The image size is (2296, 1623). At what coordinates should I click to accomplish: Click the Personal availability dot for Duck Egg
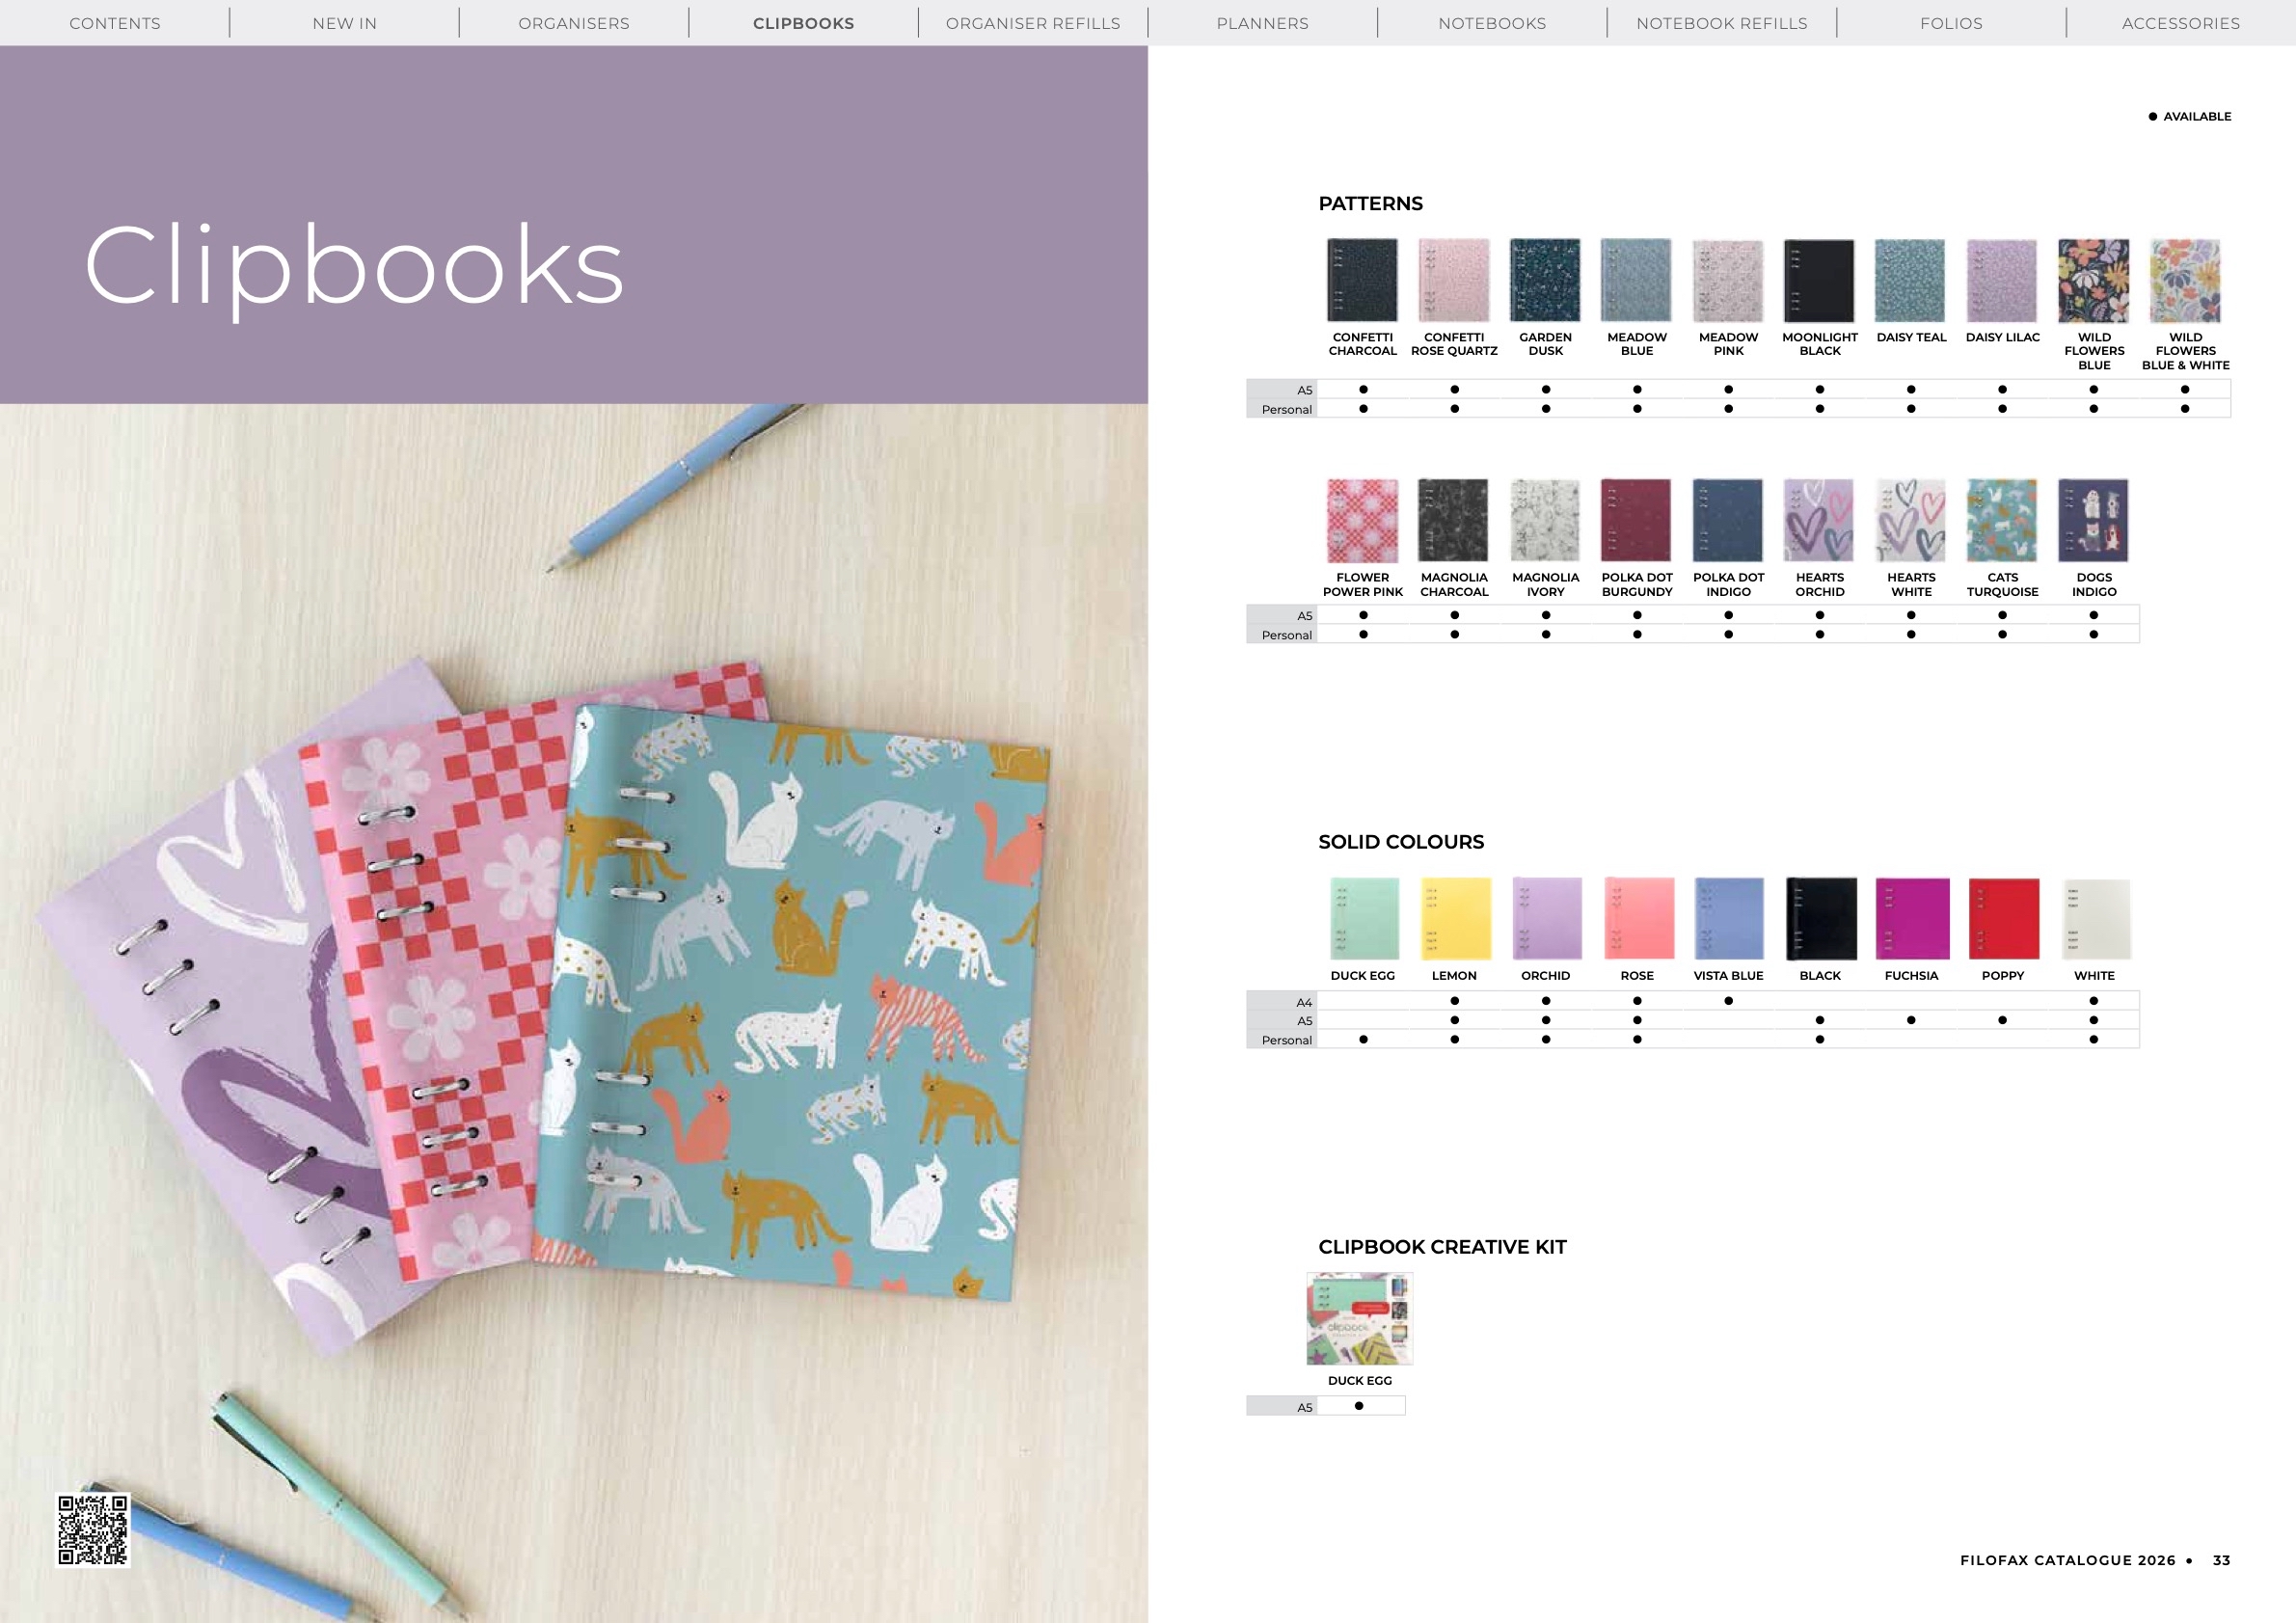click(1363, 1040)
